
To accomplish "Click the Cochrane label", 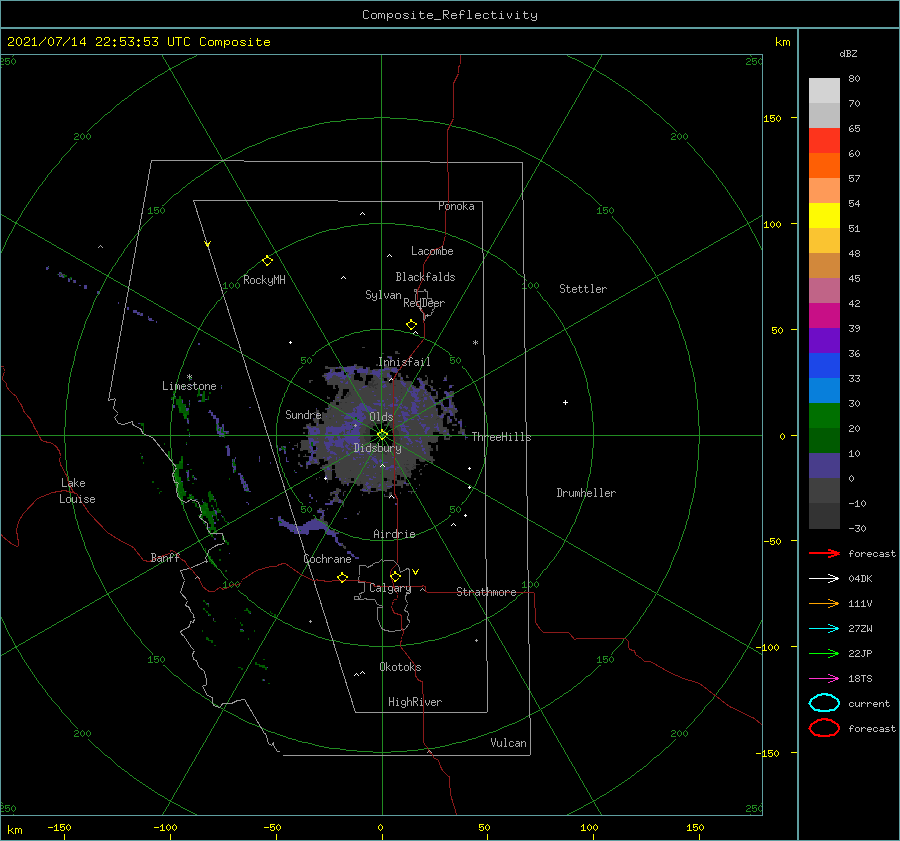I will coord(327,559).
